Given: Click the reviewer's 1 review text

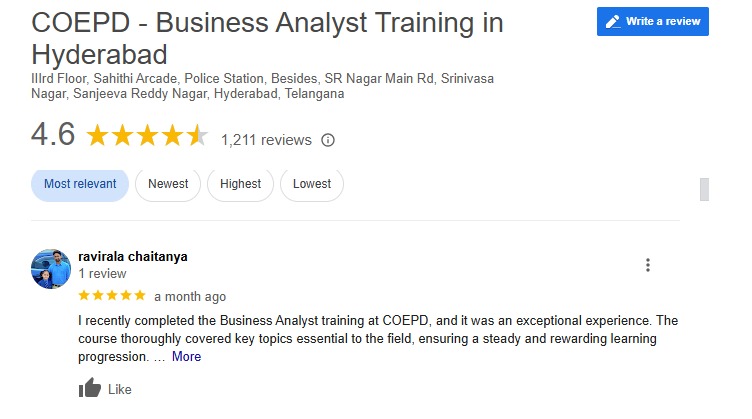Looking at the screenshot, I should [102, 273].
